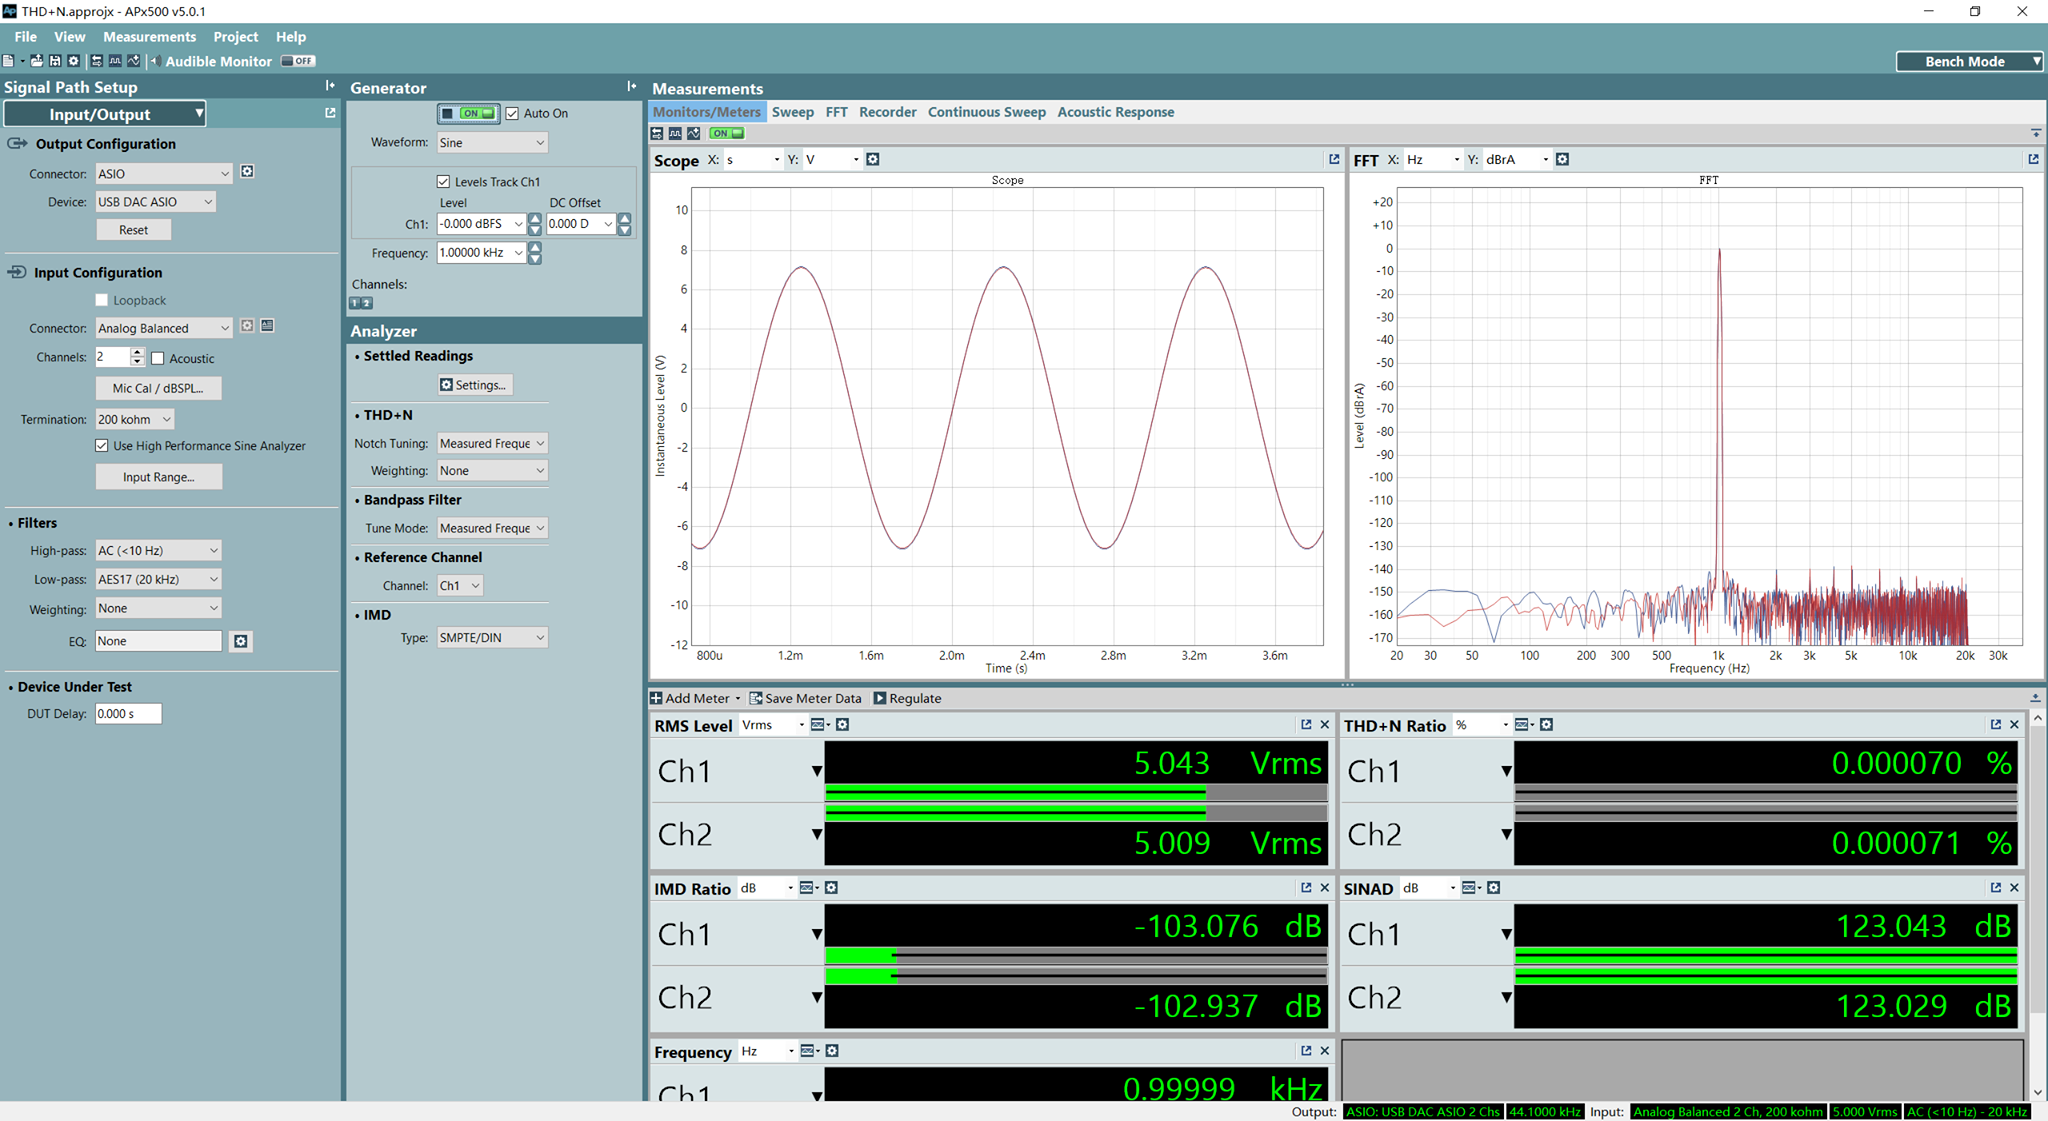
Task: Switch to the Recorder tab
Action: (x=888, y=112)
